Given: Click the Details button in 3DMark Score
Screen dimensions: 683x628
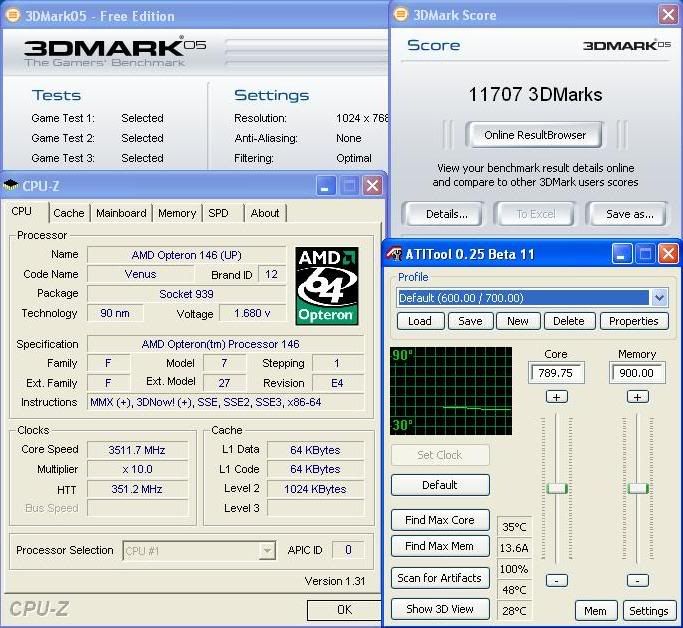Looking at the screenshot, I should click(x=446, y=214).
